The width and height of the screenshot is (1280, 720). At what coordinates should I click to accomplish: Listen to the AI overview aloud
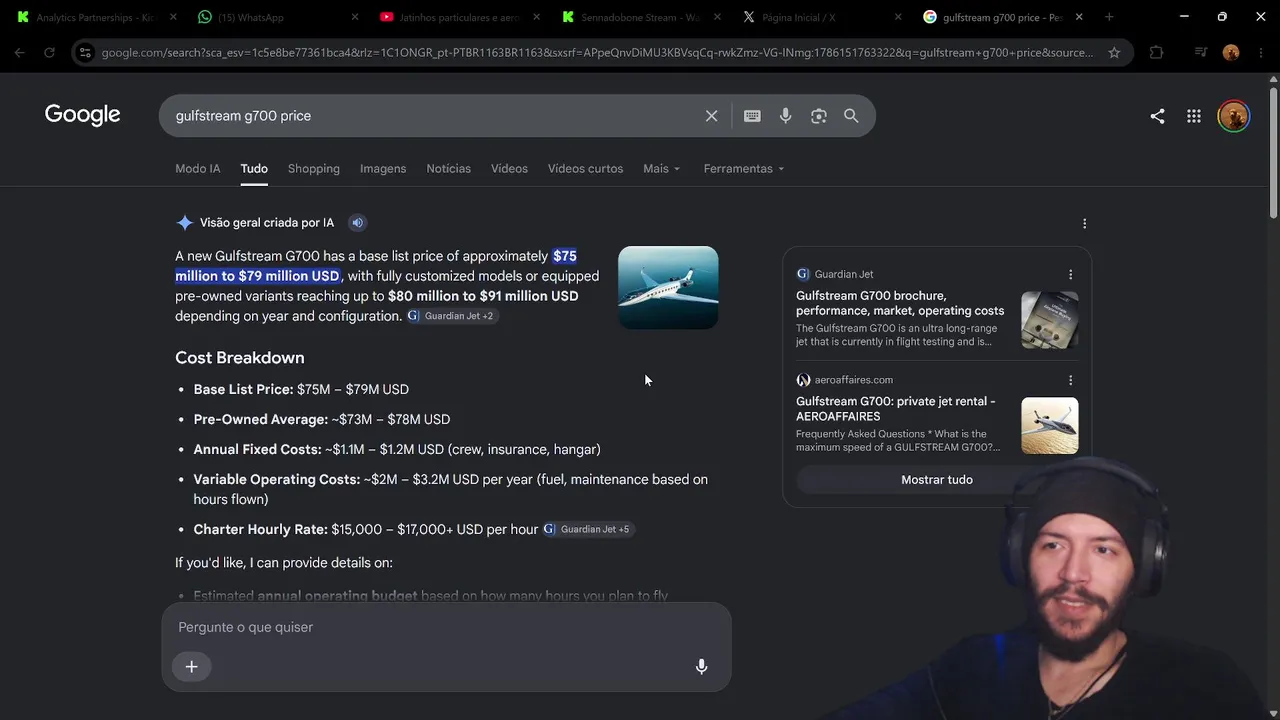tap(357, 223)
